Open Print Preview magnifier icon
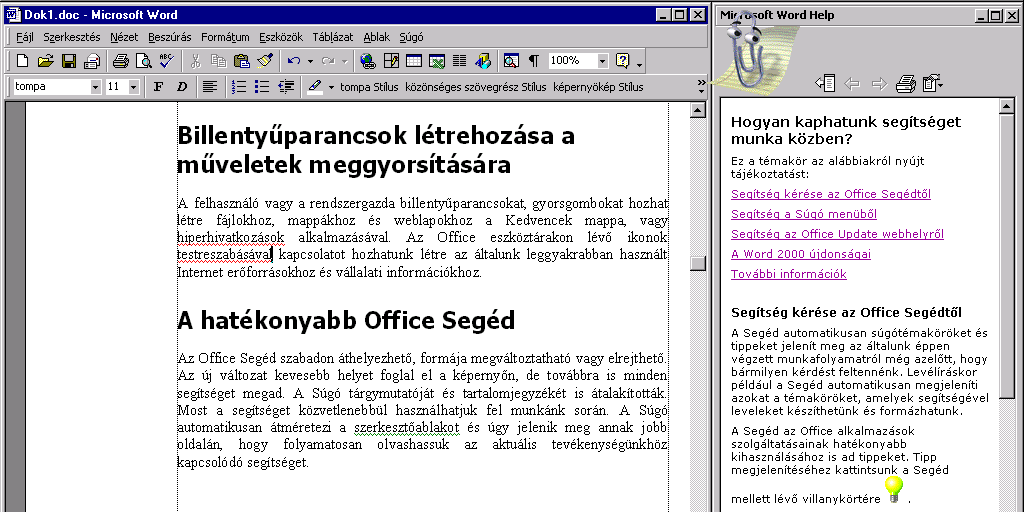The width and height of the screenshot is (1024, 512). coord(144,61)
